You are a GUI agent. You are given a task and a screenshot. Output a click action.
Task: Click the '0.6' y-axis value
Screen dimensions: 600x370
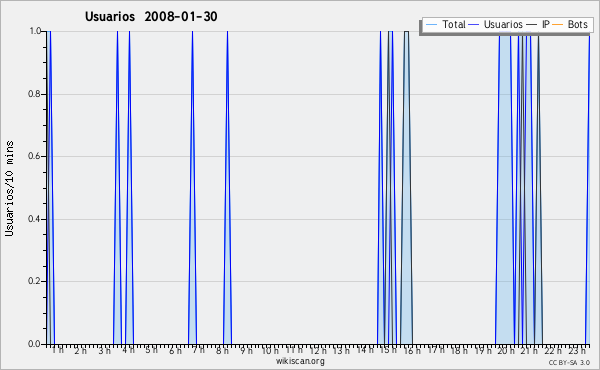click(x=35, y=156)
